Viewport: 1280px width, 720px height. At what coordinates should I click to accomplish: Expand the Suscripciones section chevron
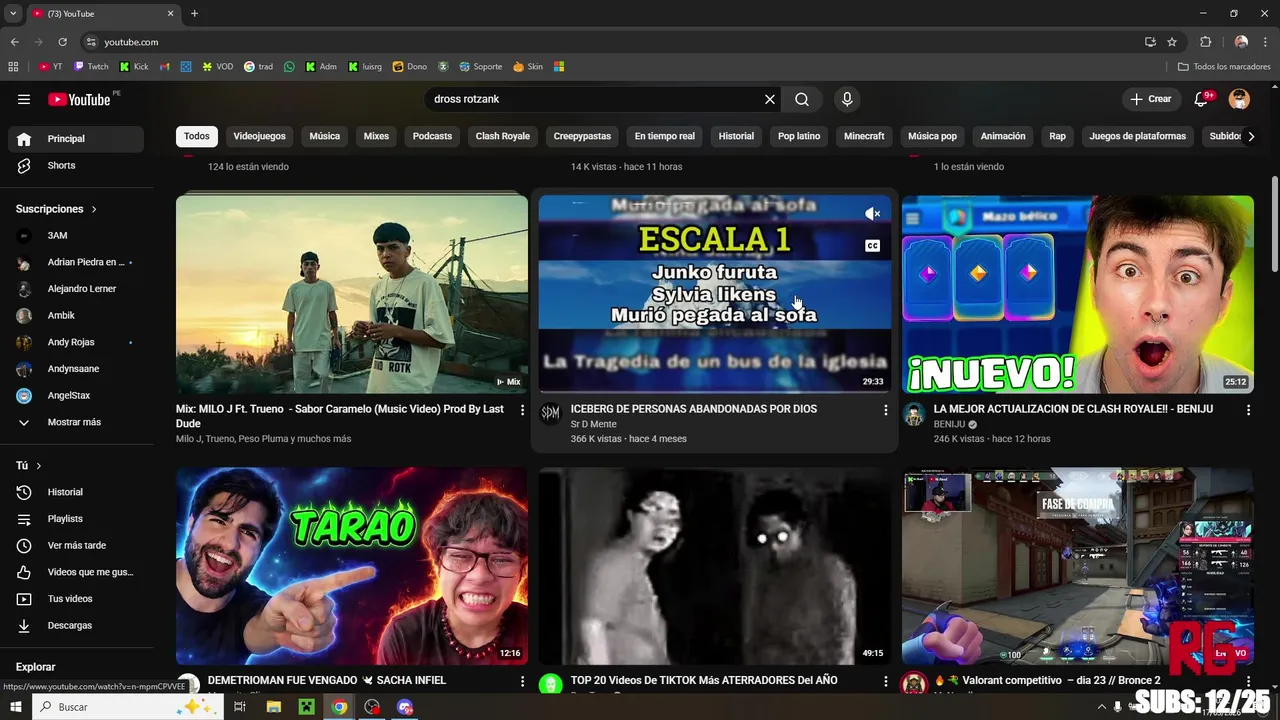[x=94, y=209]
